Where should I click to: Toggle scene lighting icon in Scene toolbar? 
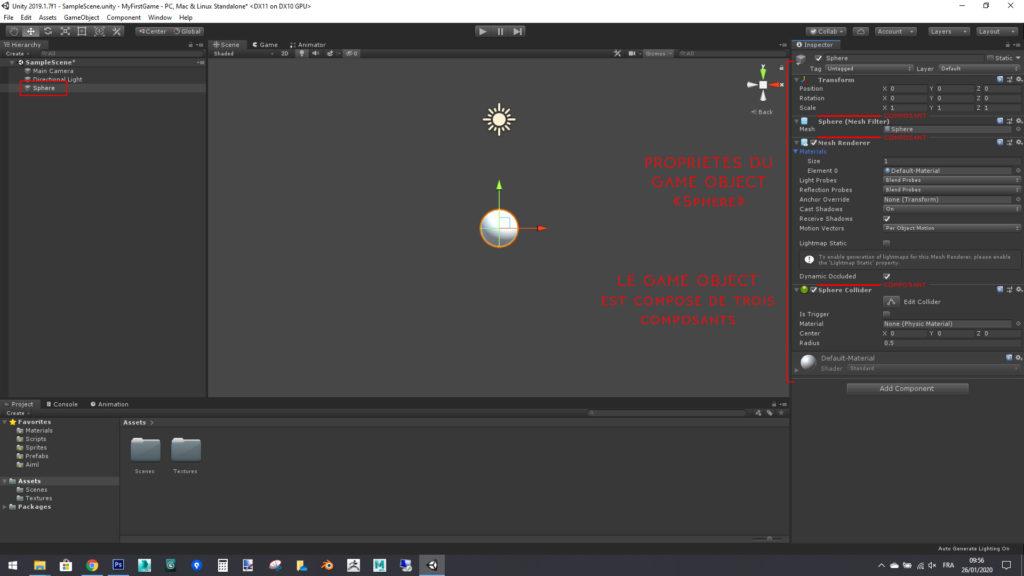pyautogui.click(x=302, y=53)
